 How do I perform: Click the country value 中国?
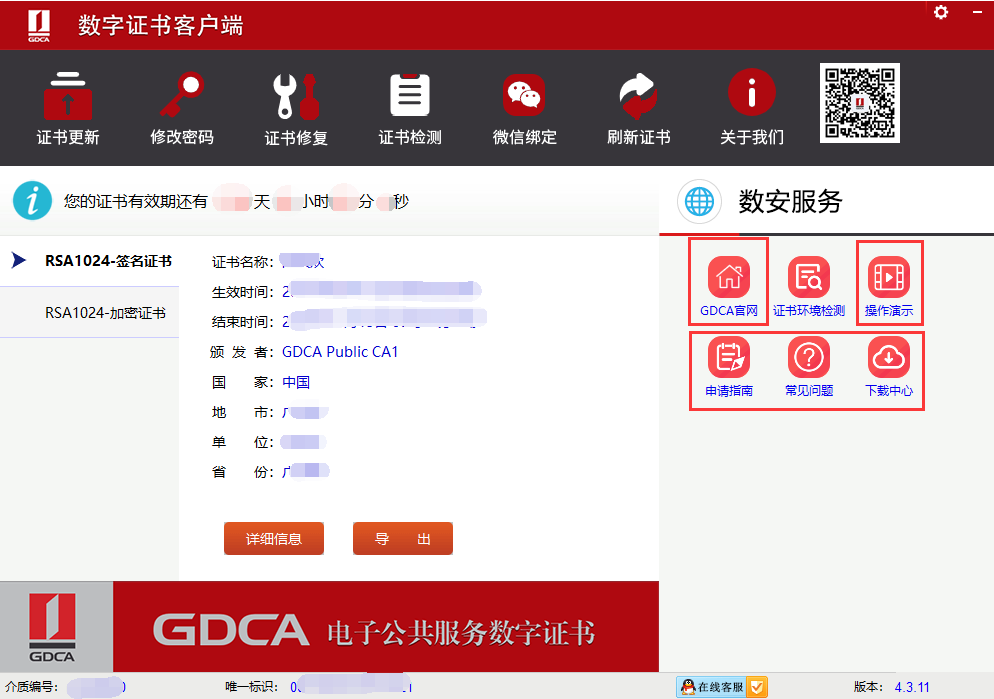296,382
